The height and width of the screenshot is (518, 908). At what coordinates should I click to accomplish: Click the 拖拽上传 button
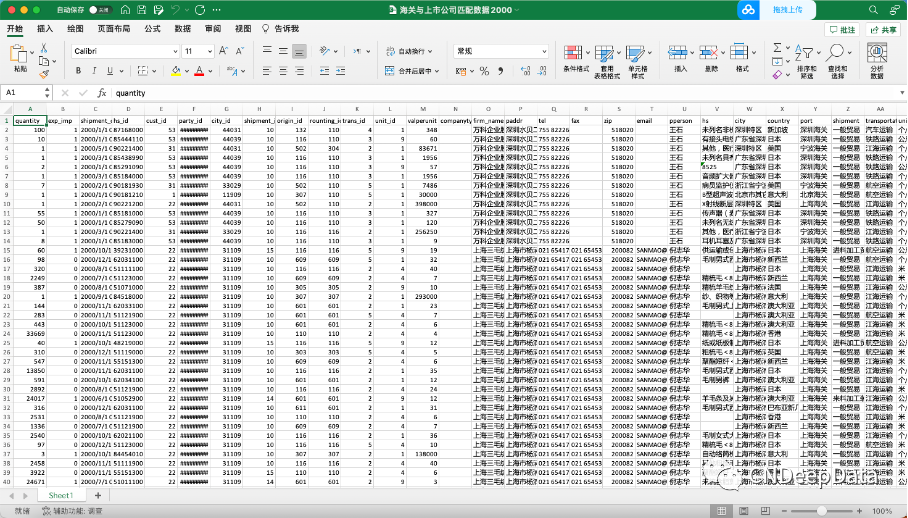pos(788,10)
